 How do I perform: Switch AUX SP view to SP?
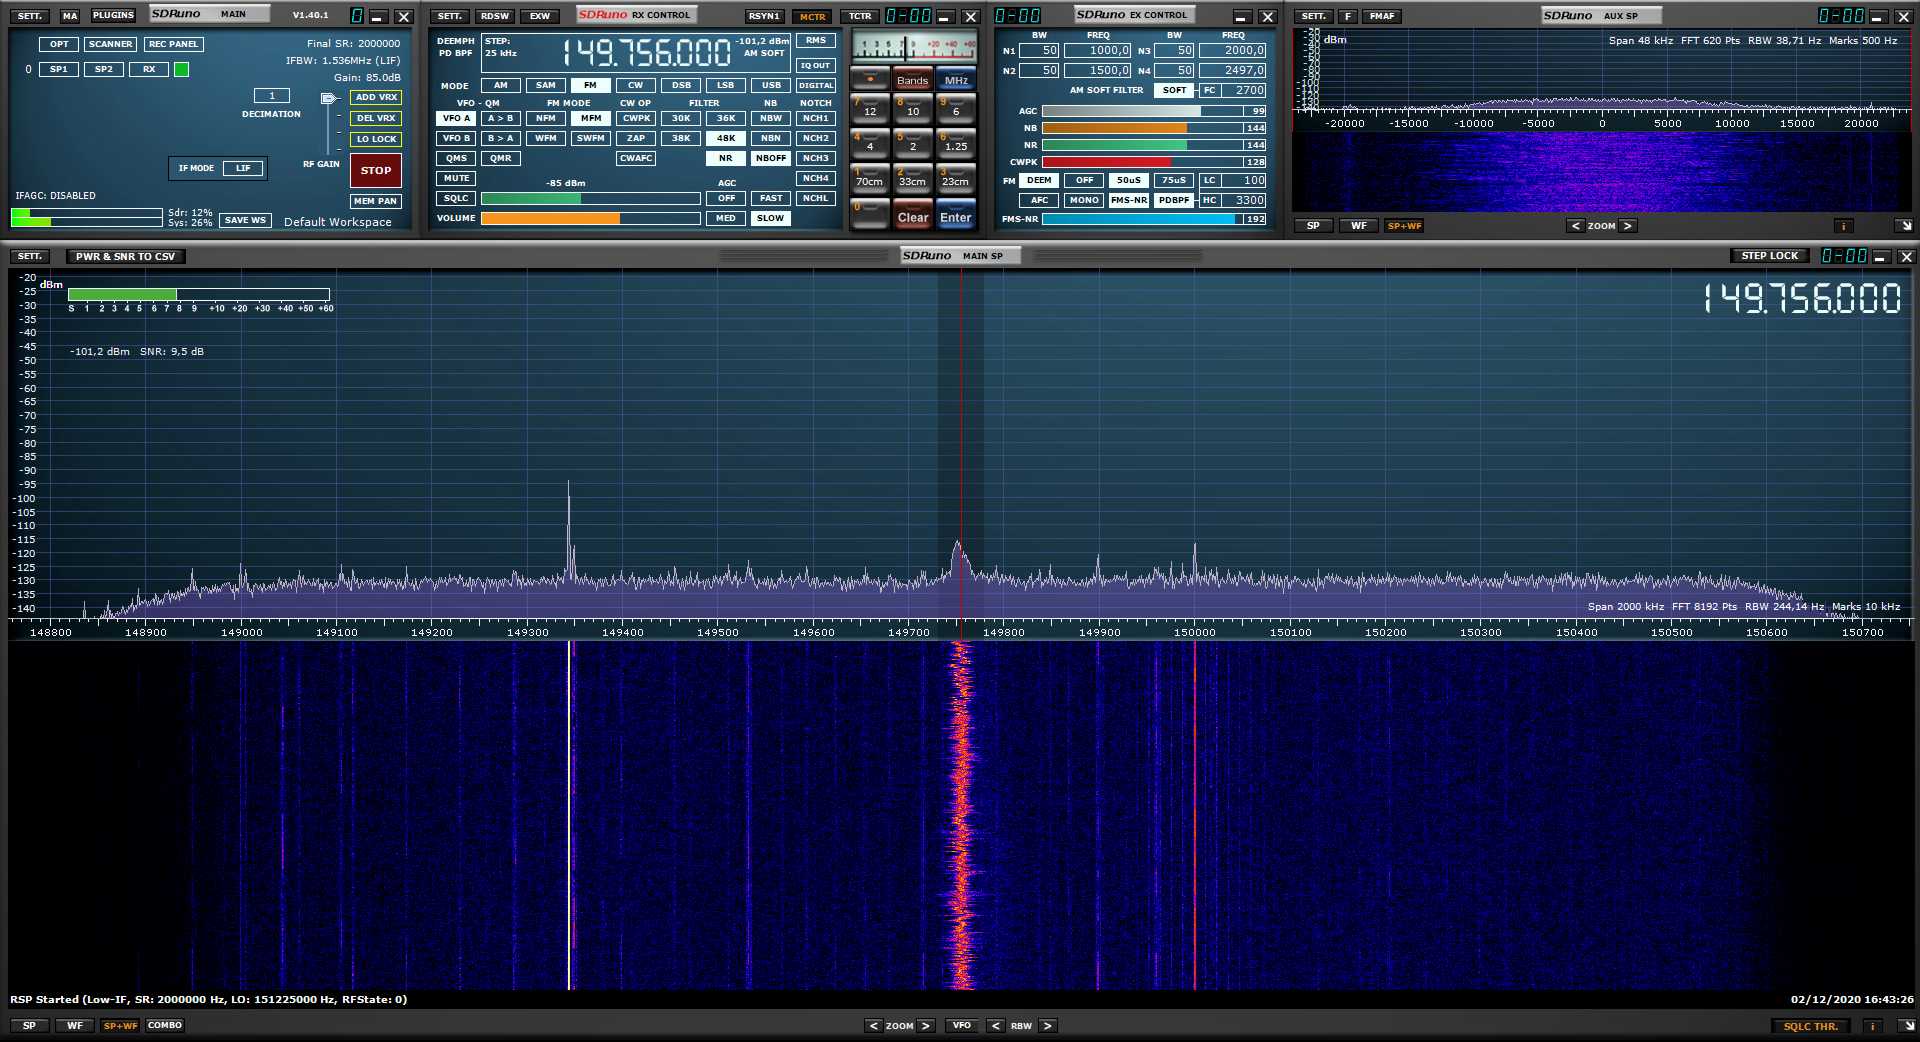pos(1313,226)
